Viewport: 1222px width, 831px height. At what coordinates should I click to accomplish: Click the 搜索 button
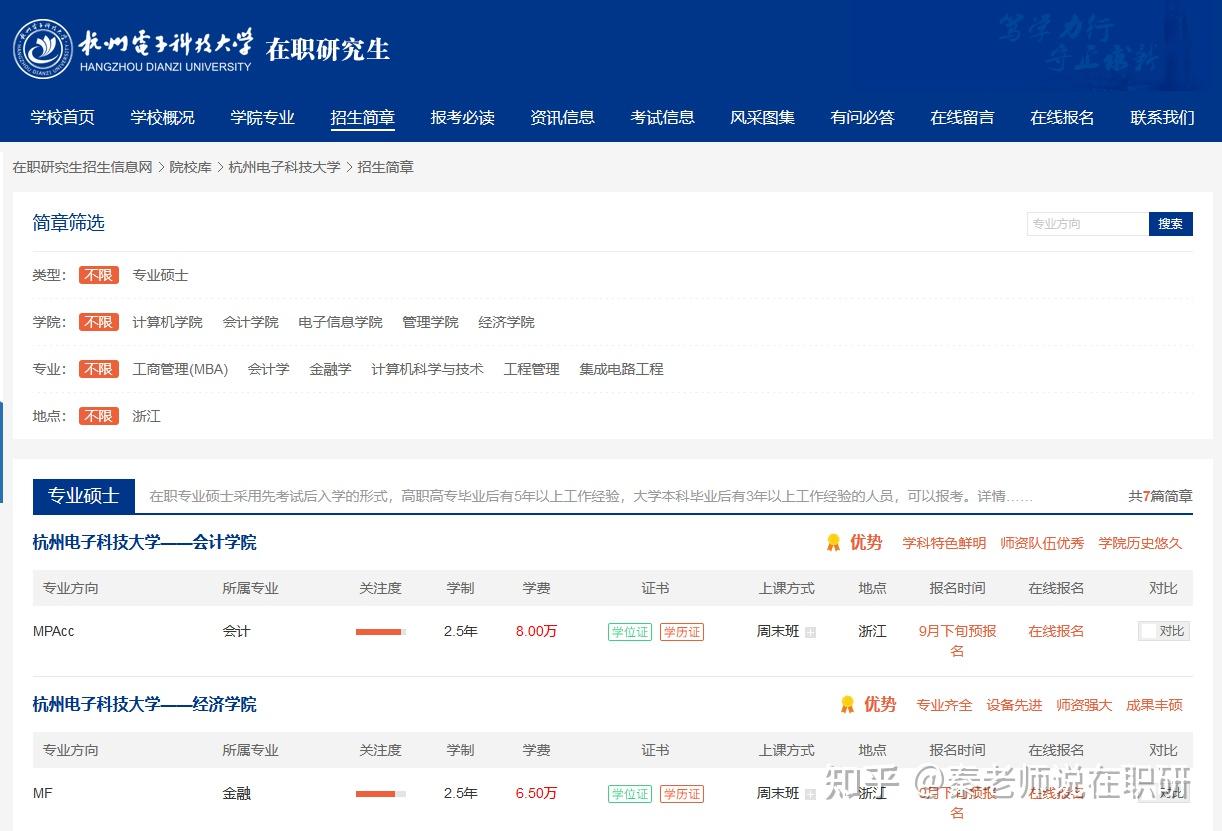point(1171,224)
